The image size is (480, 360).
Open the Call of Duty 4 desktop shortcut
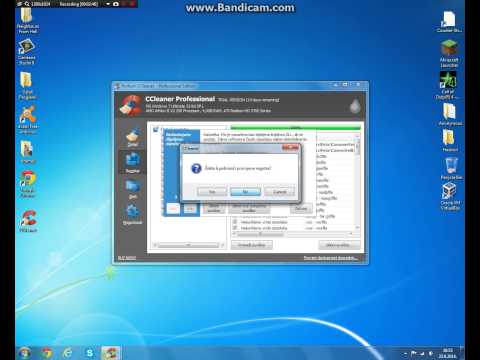(448, 85)
